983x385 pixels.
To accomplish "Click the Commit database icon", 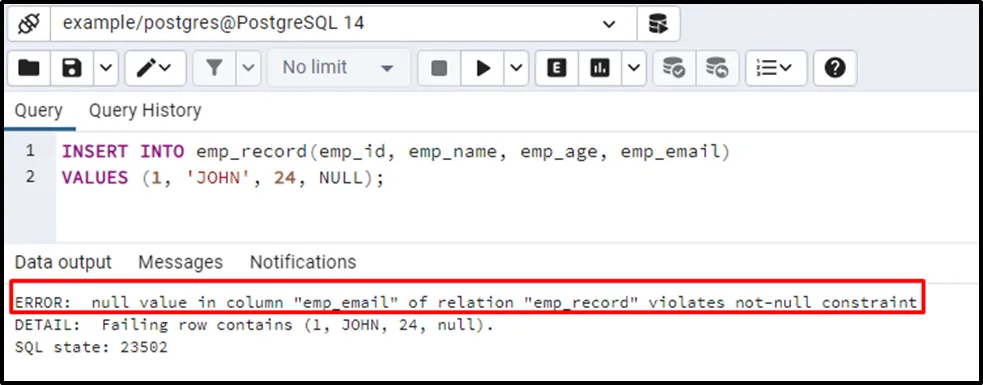I will 674,68.
